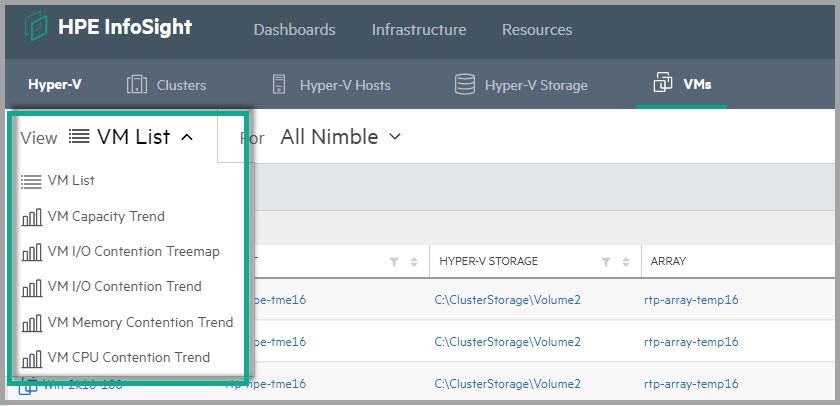Screen dimensions: 840x406
Task: Click the Hyper-V Storage database icon
Action: (x=464, y=85)
